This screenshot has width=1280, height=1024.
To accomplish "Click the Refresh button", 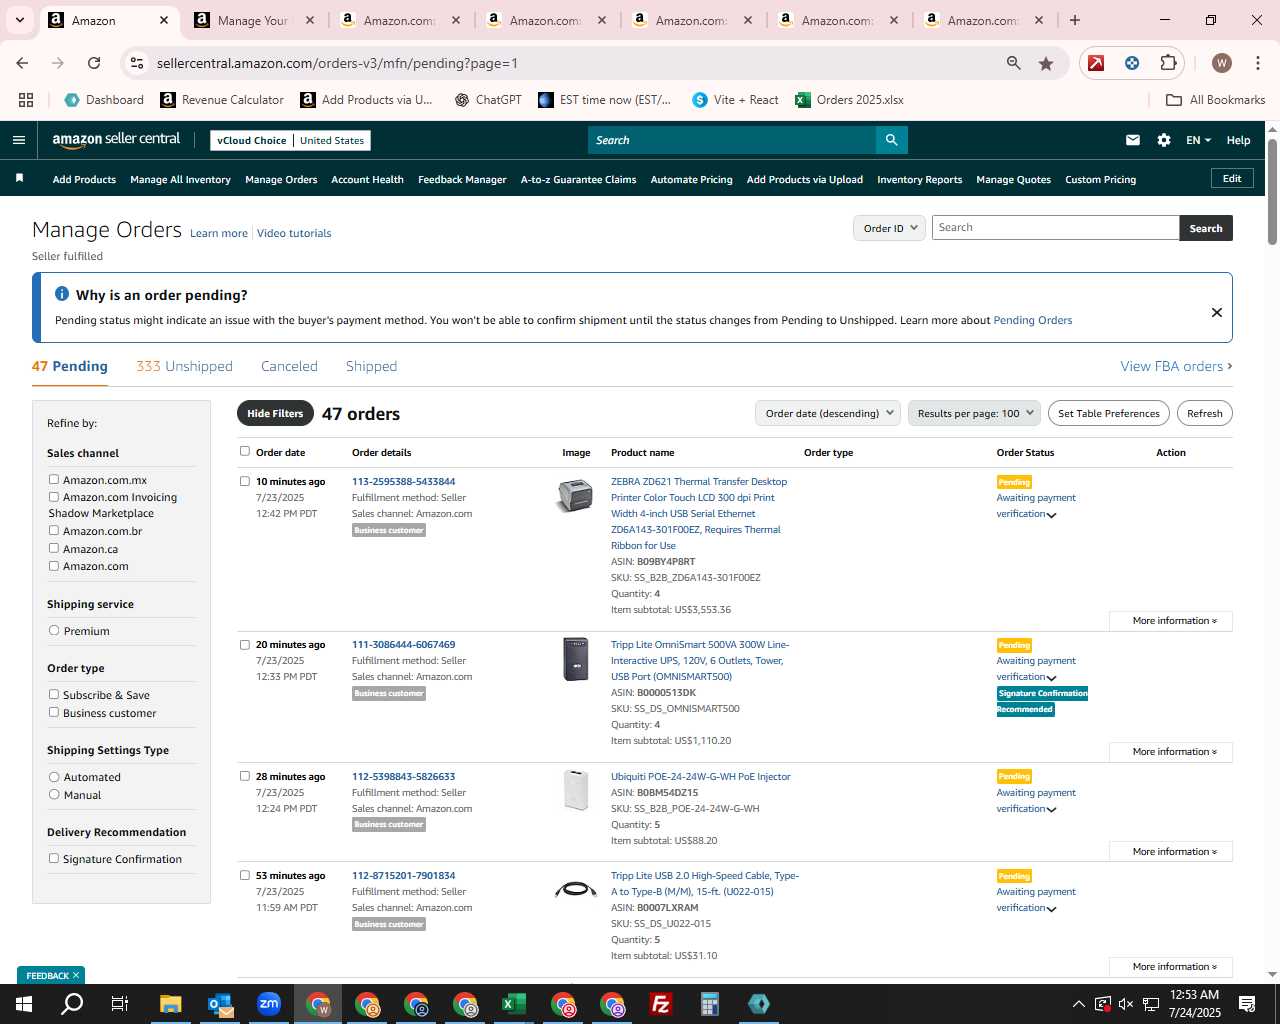I will [1204, 413].
